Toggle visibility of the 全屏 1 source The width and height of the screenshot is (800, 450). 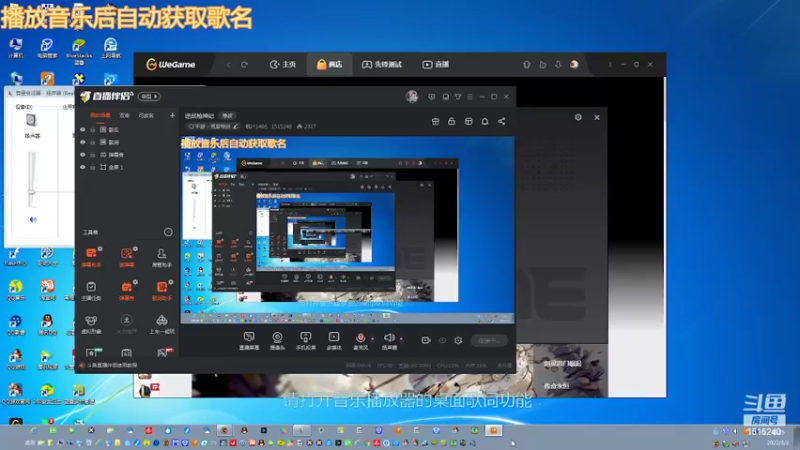pos(83,167)
